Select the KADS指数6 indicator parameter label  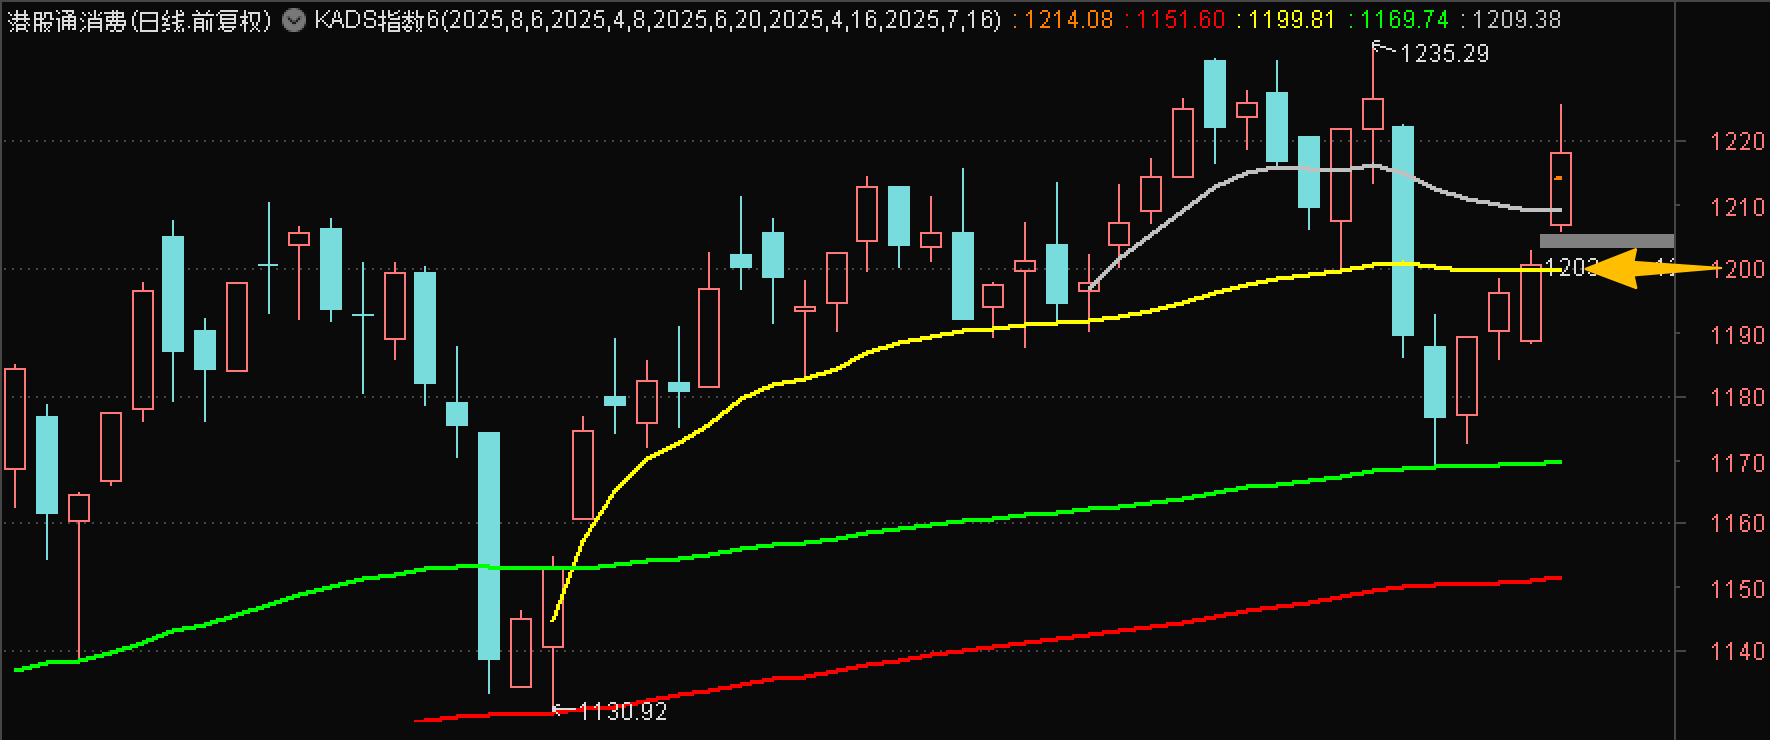tap(658, 20)
